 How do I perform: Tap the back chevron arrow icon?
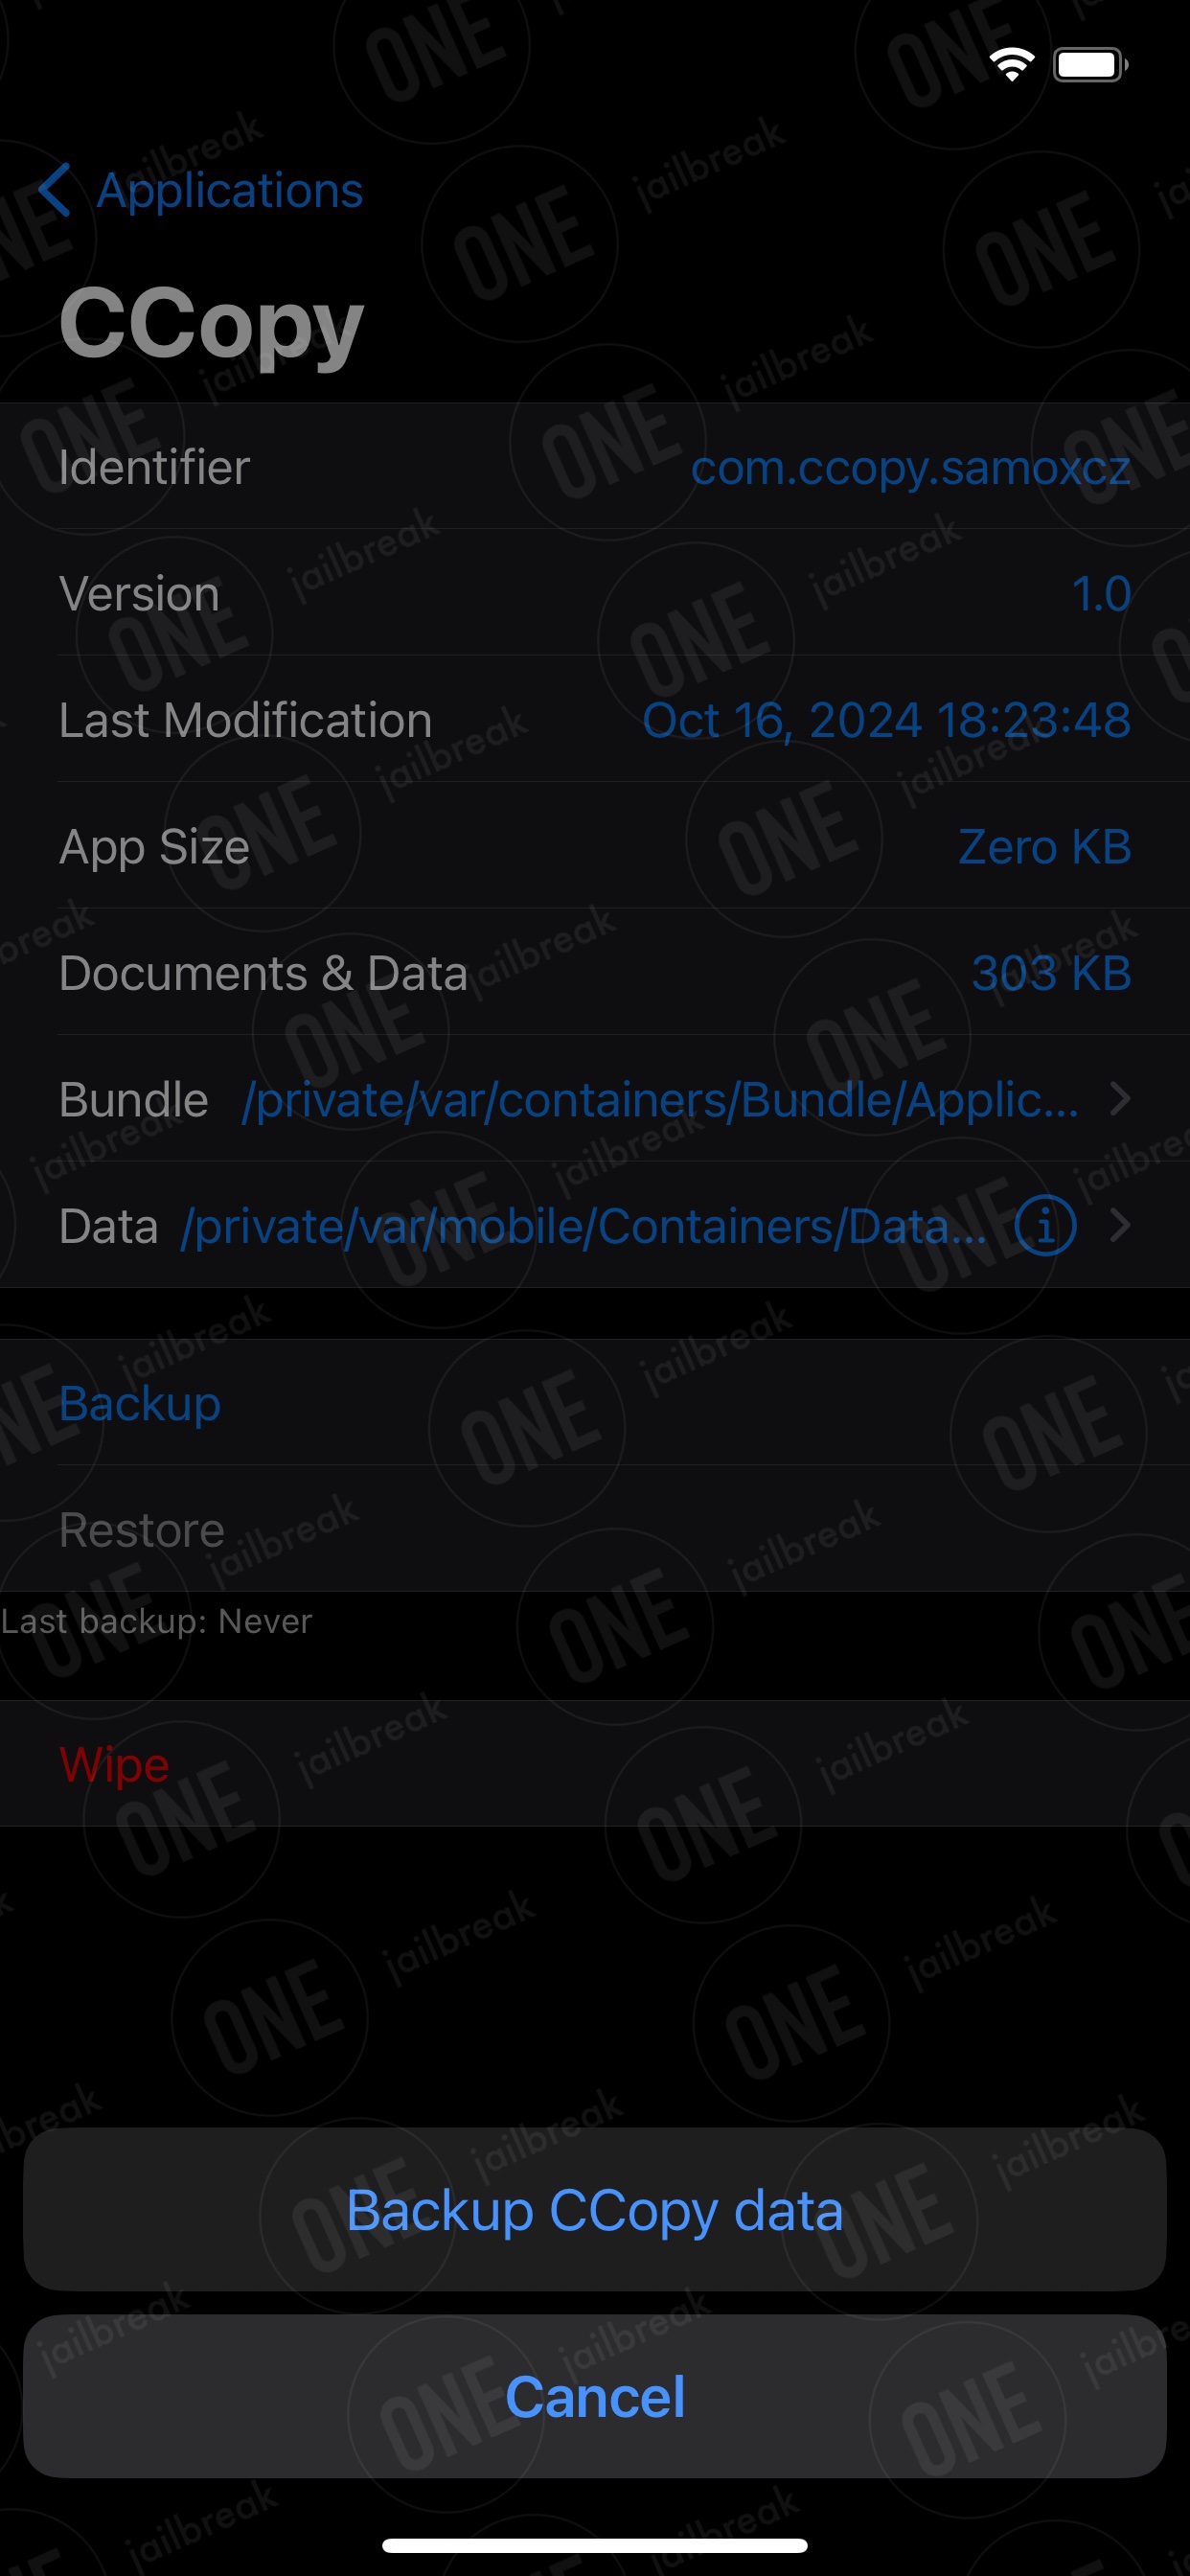(x=54, y=190)
